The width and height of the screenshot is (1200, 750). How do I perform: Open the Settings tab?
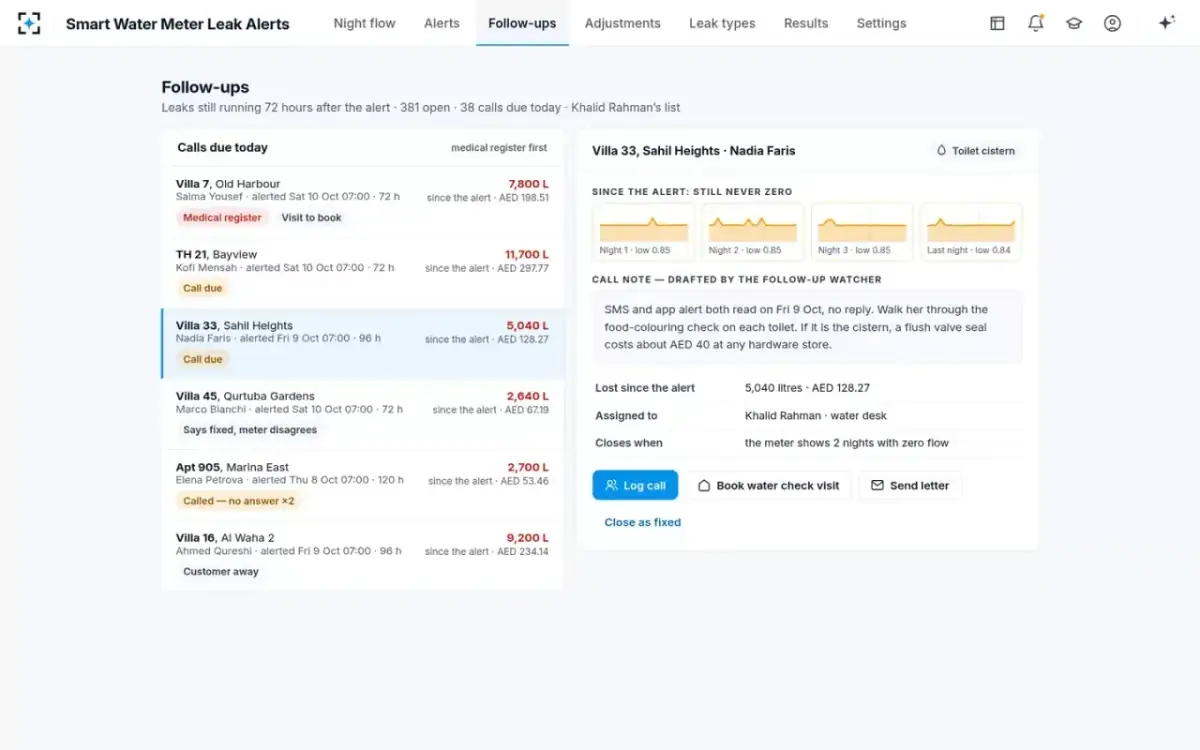[881, 23]
